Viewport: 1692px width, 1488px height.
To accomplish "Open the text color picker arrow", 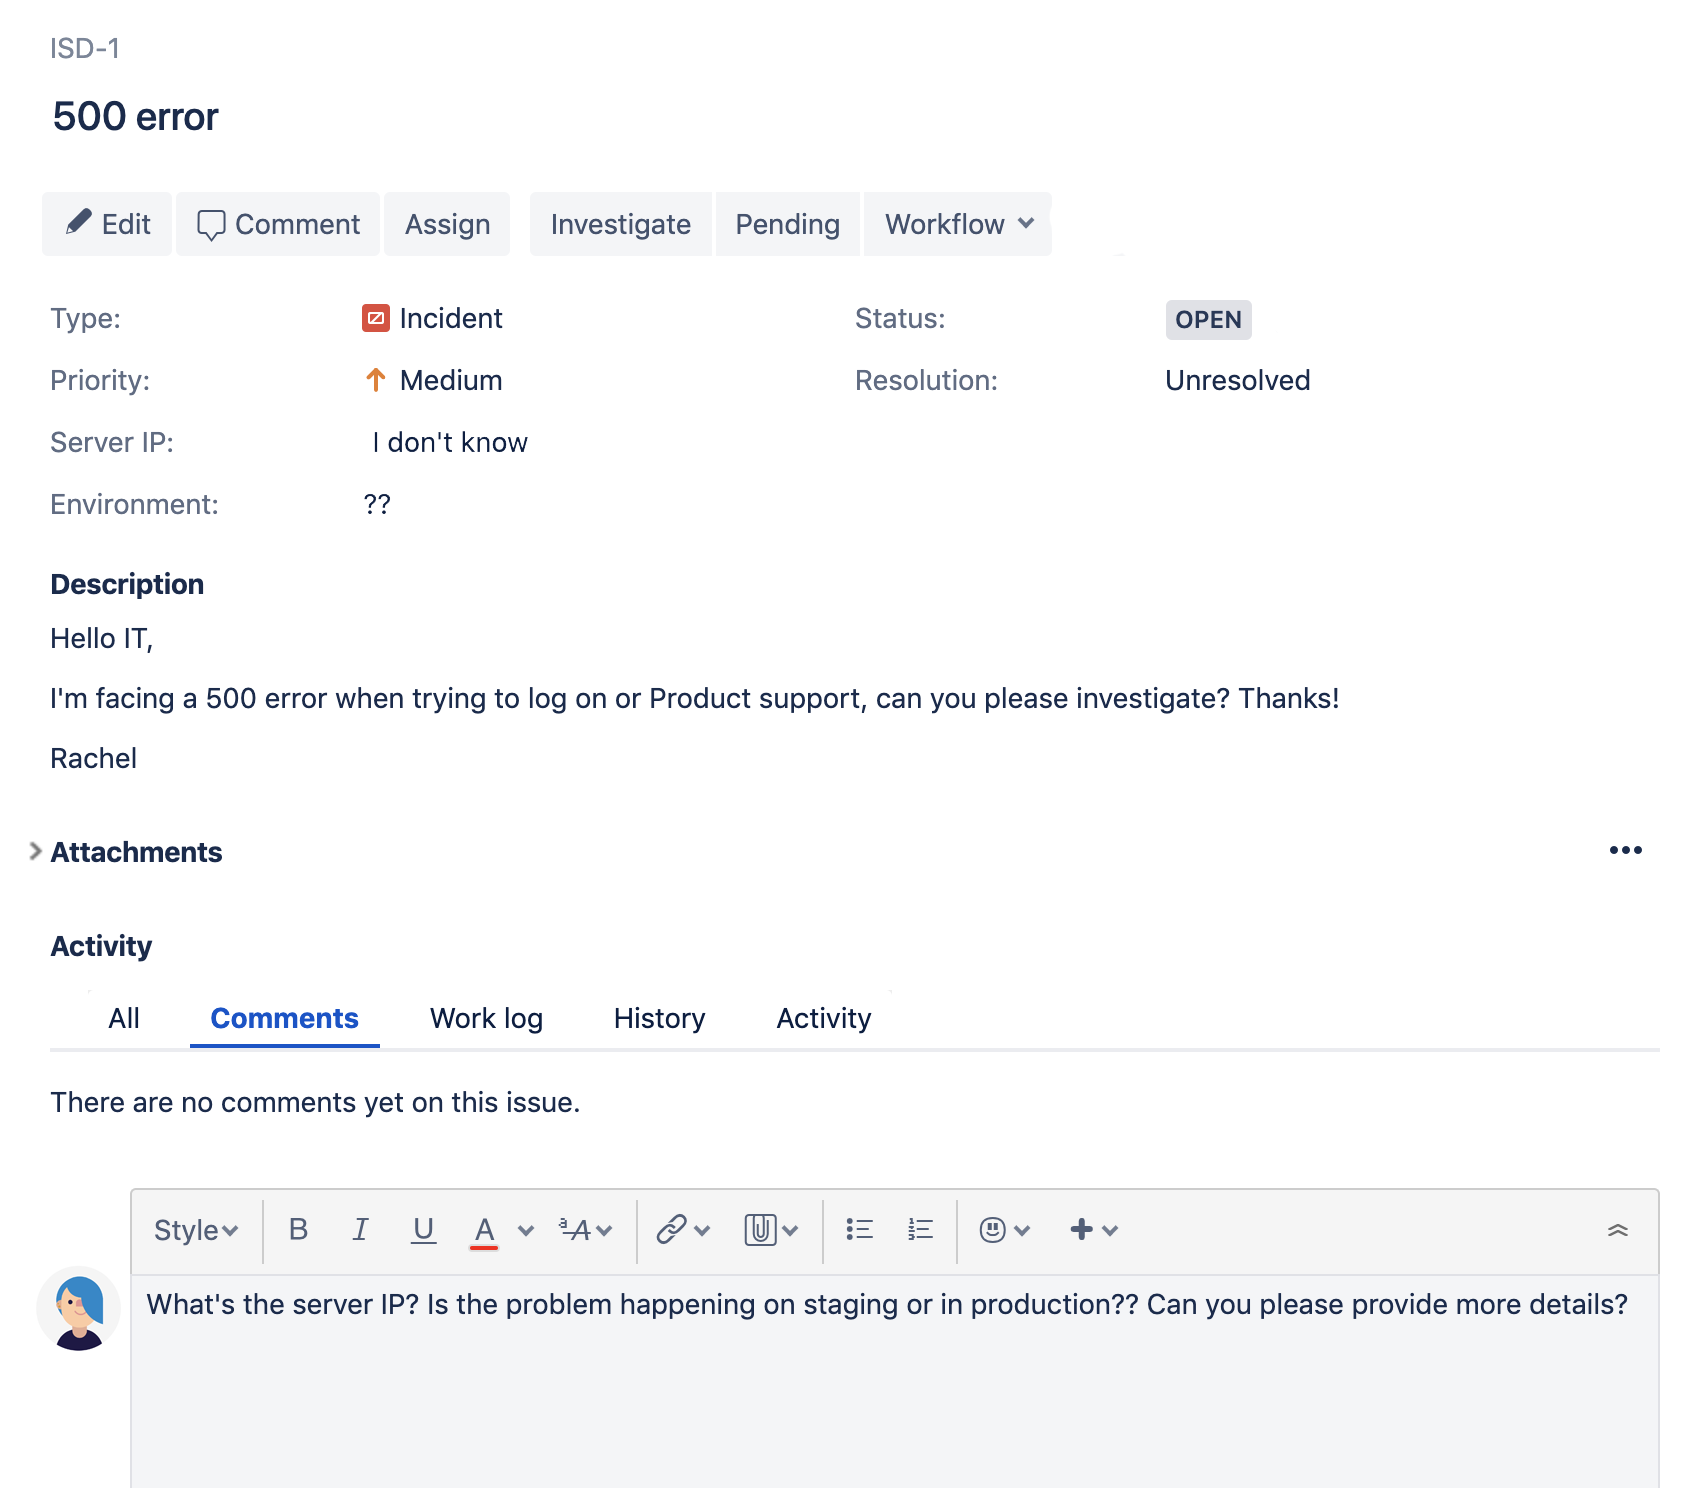I will tap(526, 1231).
